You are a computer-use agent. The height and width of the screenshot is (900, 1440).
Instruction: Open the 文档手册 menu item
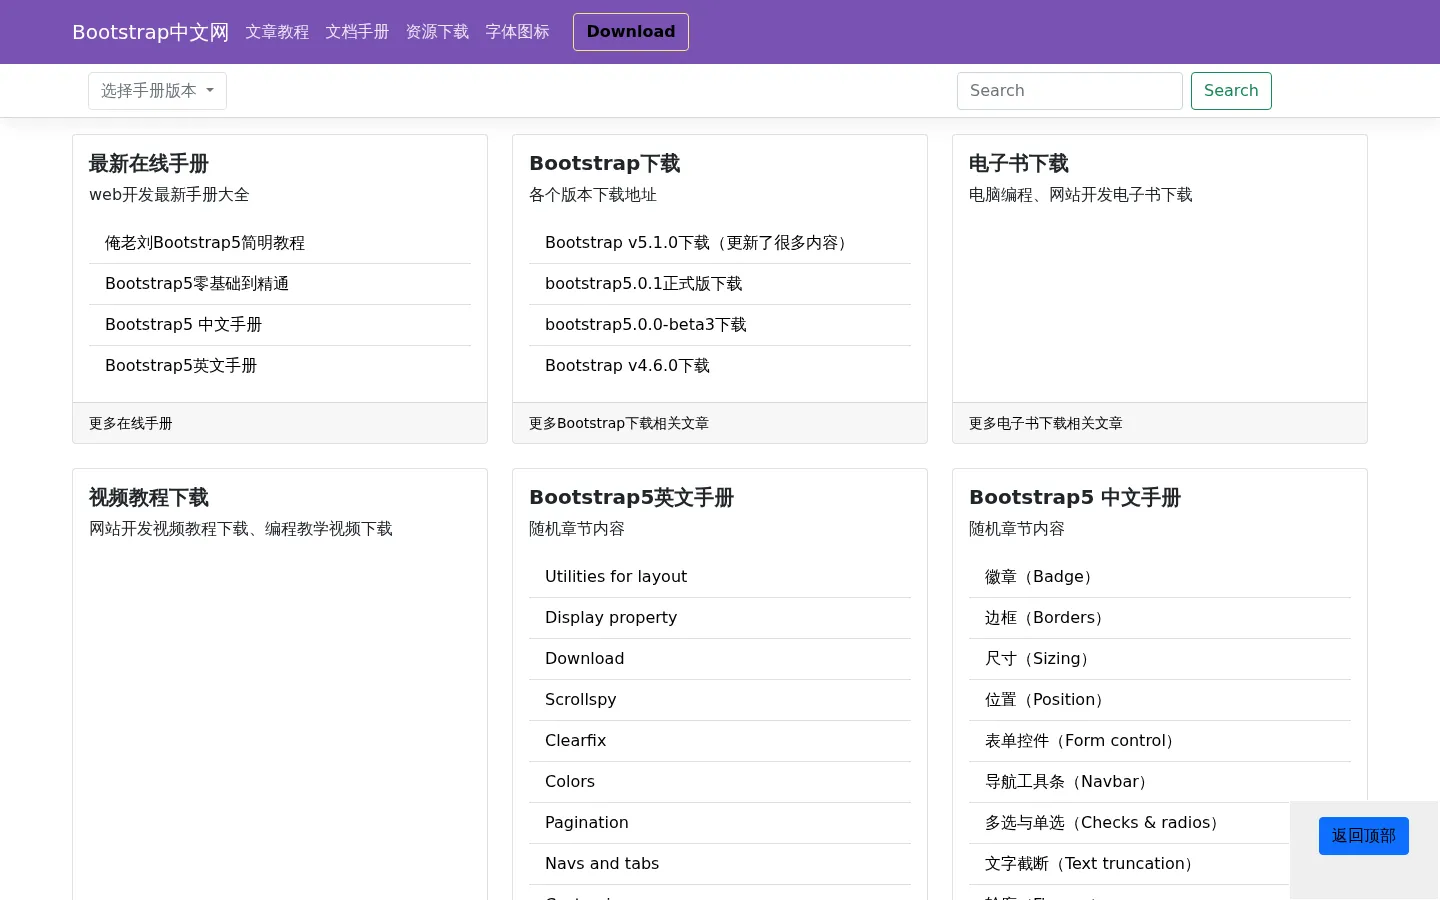pos(357,32)
